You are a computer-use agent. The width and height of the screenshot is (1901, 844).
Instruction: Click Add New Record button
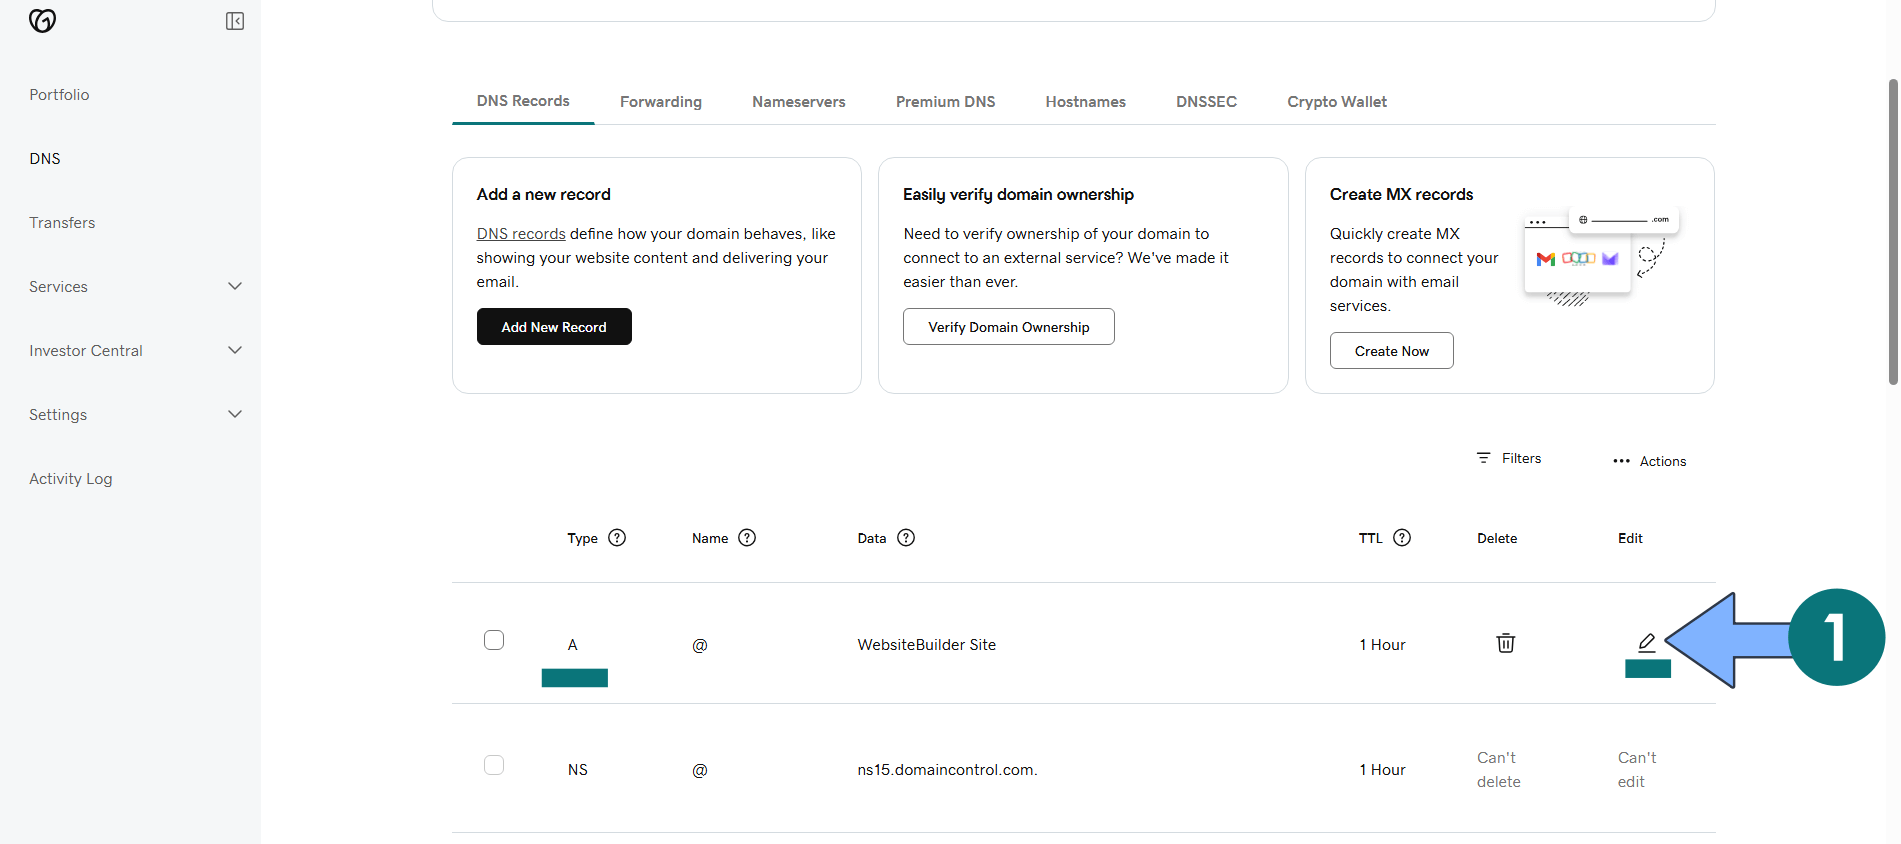(554, 327)
